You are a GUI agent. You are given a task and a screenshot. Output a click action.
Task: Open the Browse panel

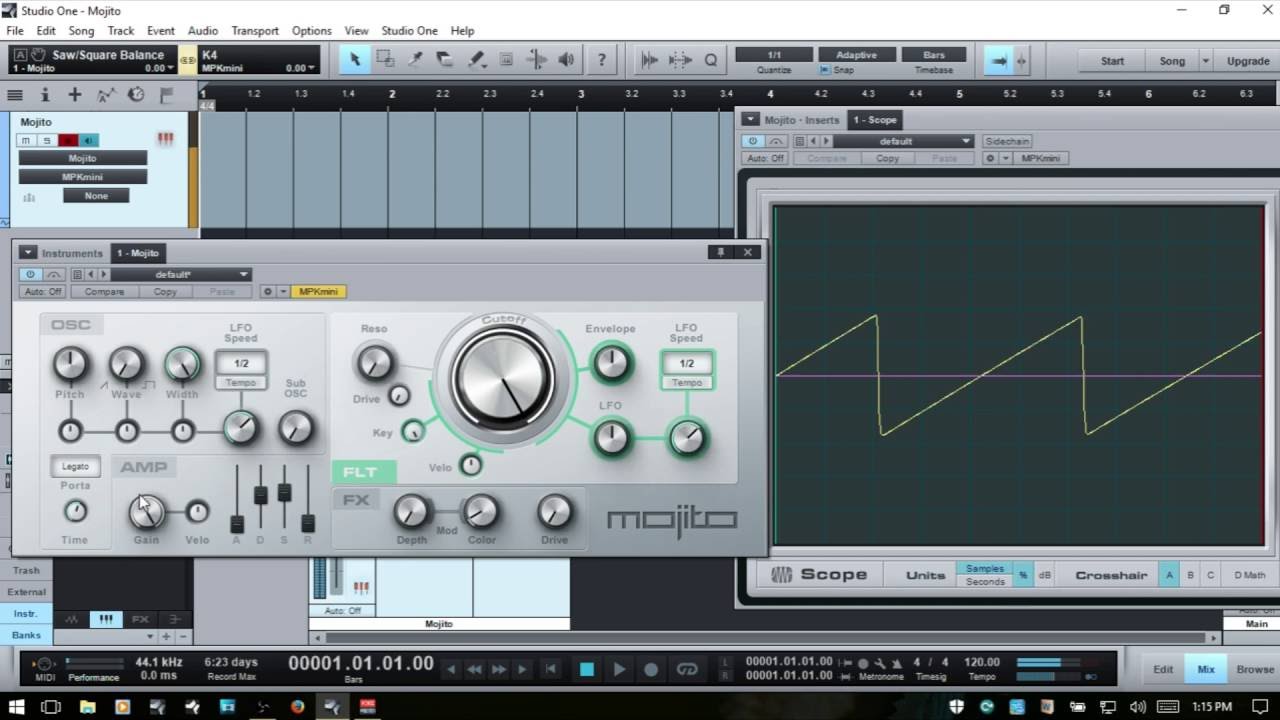click(x=1255, y=669)
